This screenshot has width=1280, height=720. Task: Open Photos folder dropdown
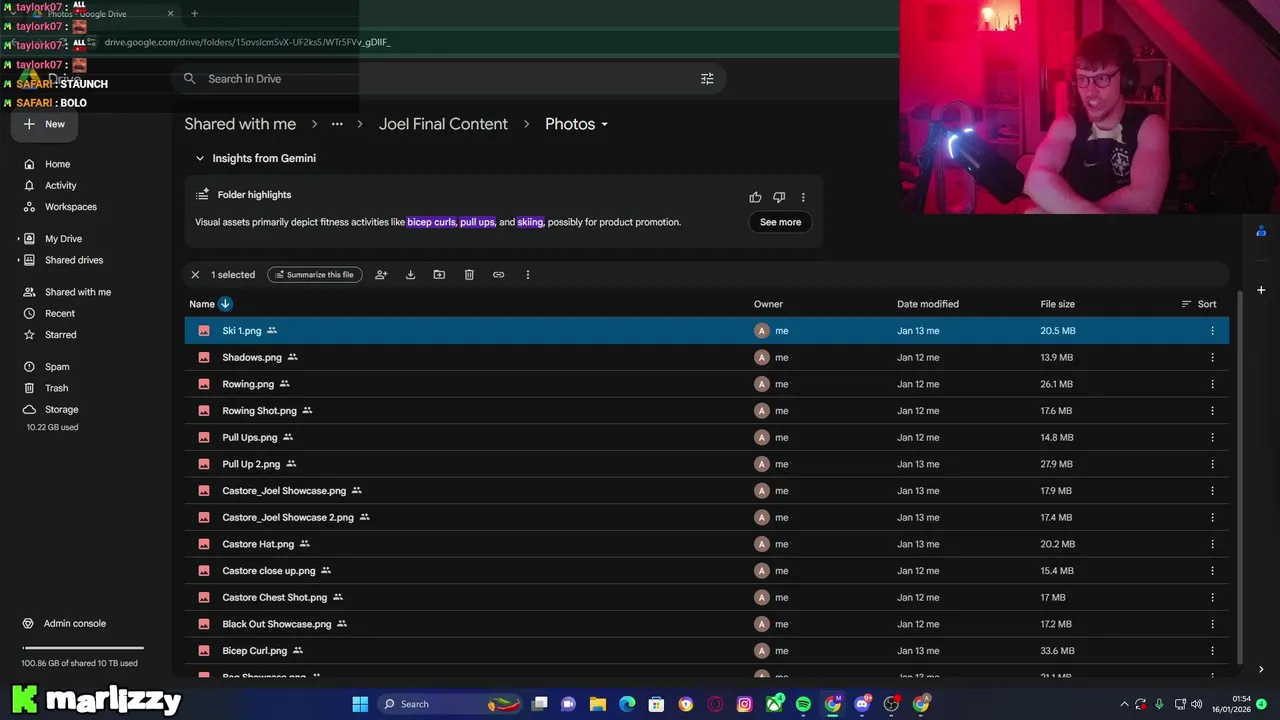click(x=576, y=124)
